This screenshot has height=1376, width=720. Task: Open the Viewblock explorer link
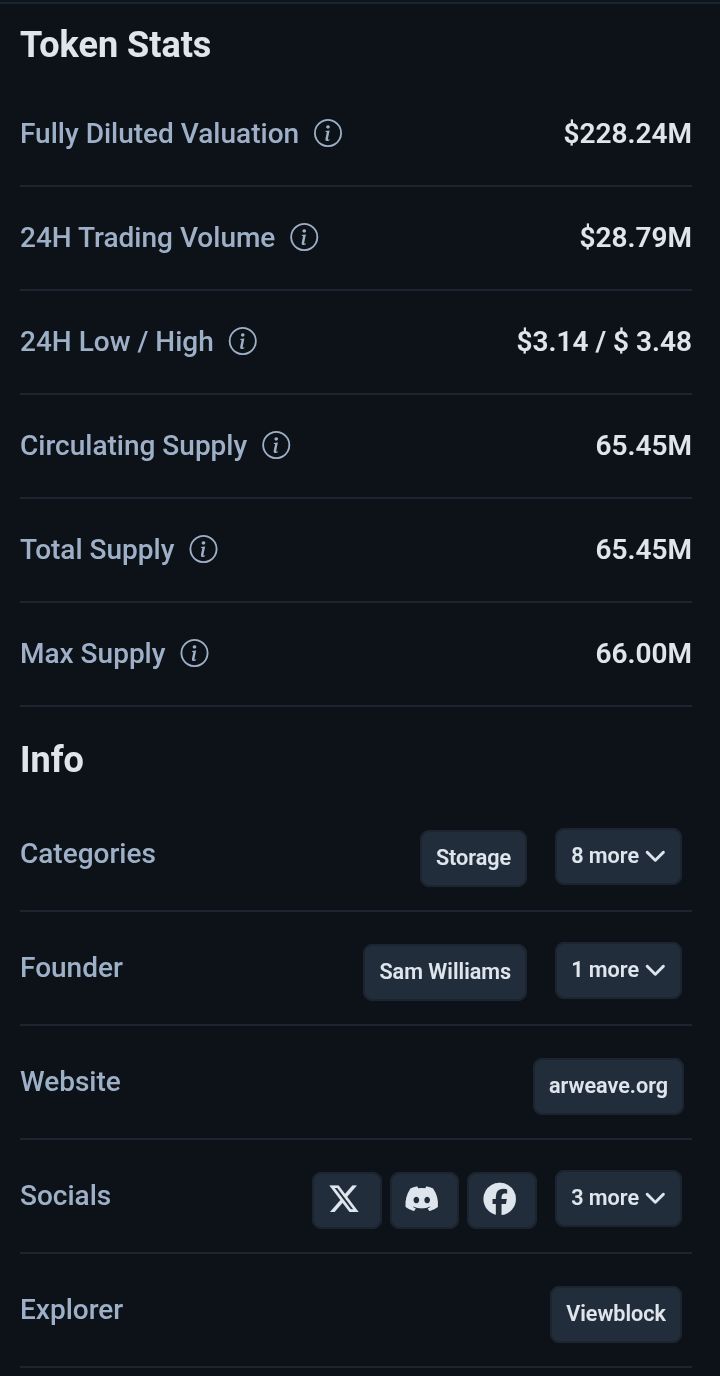click(x=616, y=1313)
